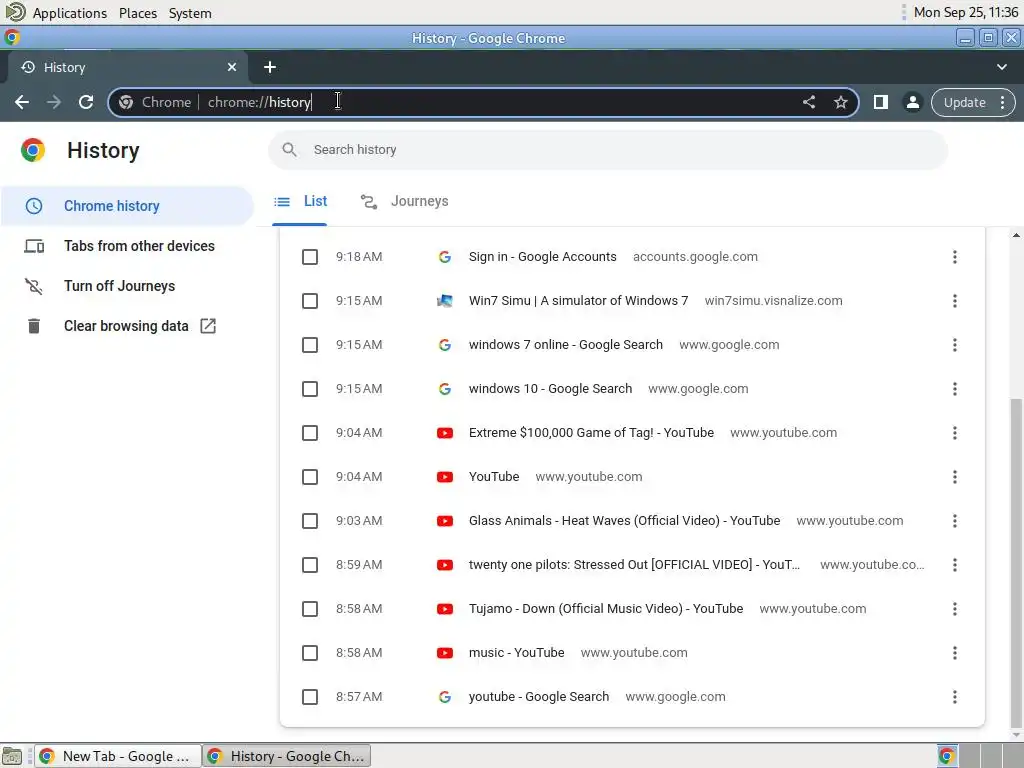Screen dimensions: 1024x768
Task: Open the profile avatar menu
Action: coord(912,102)
